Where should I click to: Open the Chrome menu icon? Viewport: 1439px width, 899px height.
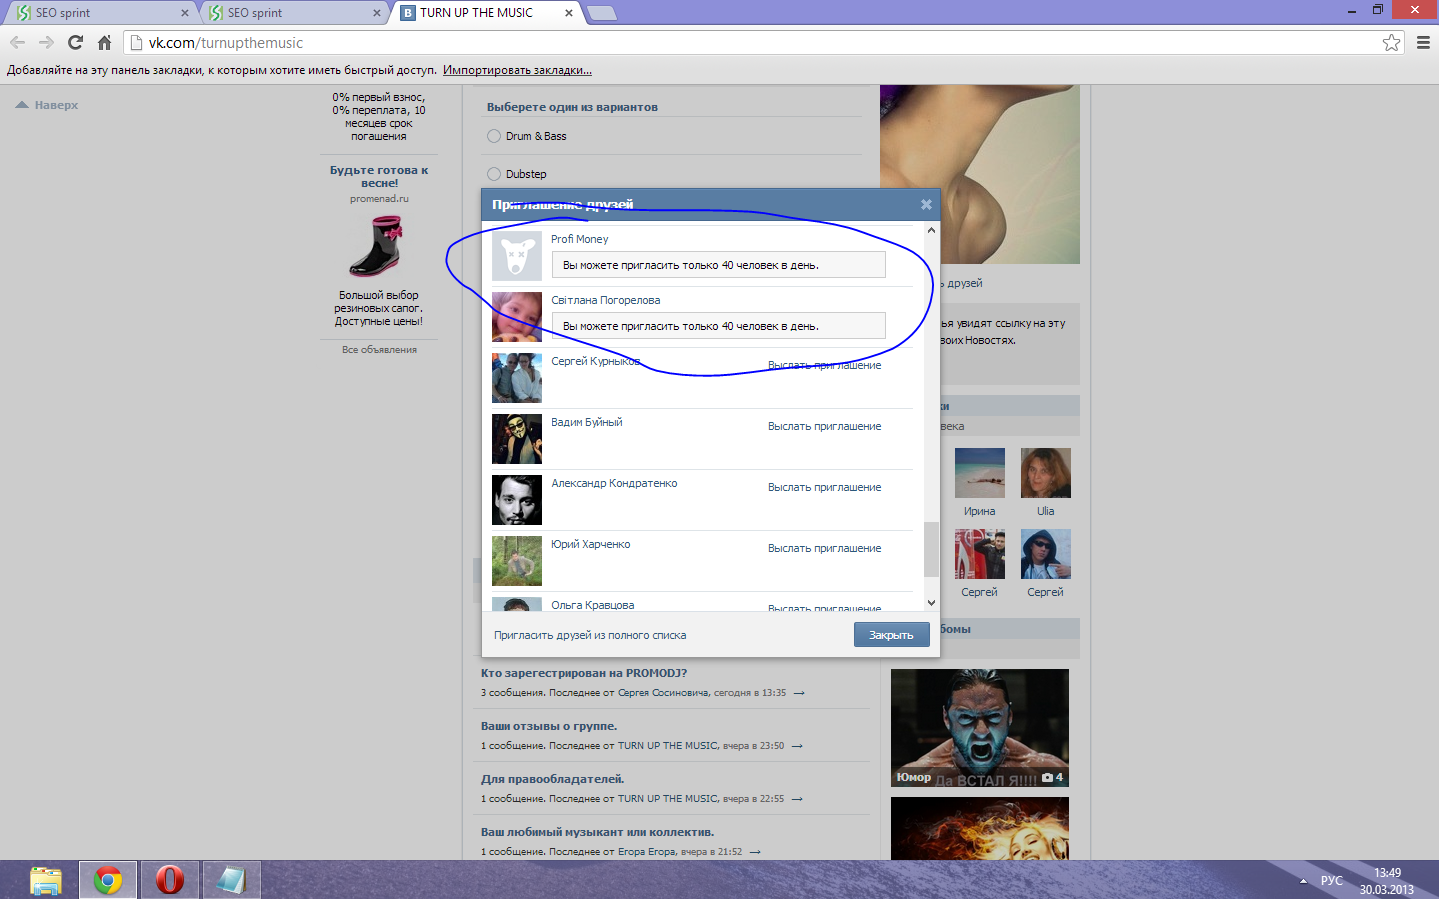coord(1423,42)
